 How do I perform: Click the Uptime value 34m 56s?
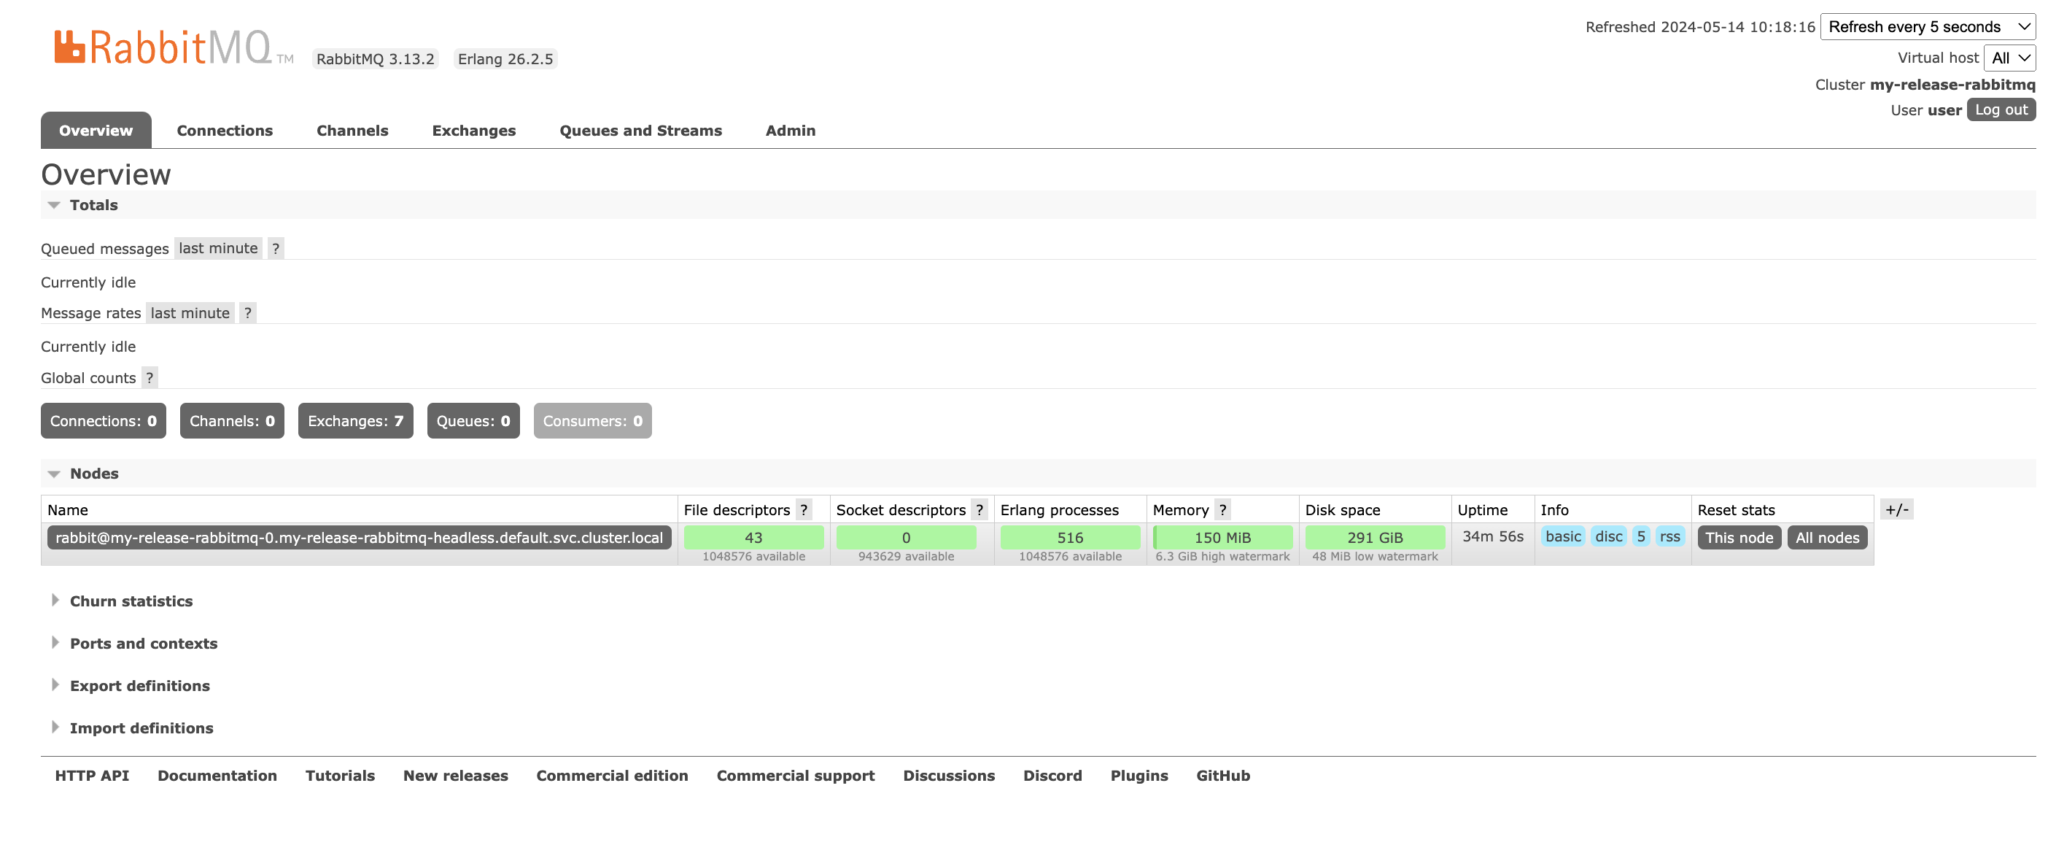[x=1493, y=537]
